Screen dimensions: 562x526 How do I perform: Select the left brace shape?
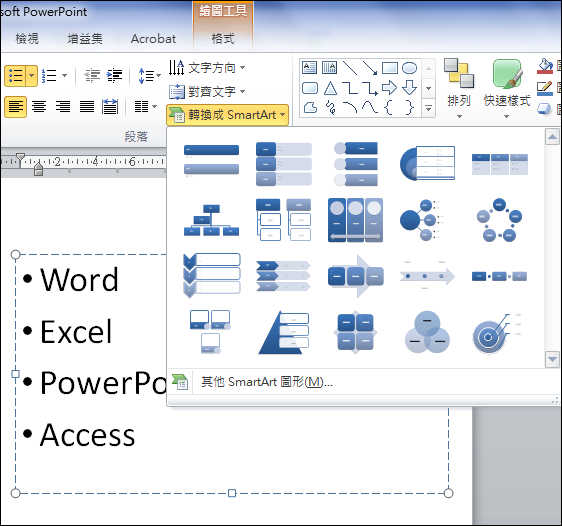coord(388,107)
